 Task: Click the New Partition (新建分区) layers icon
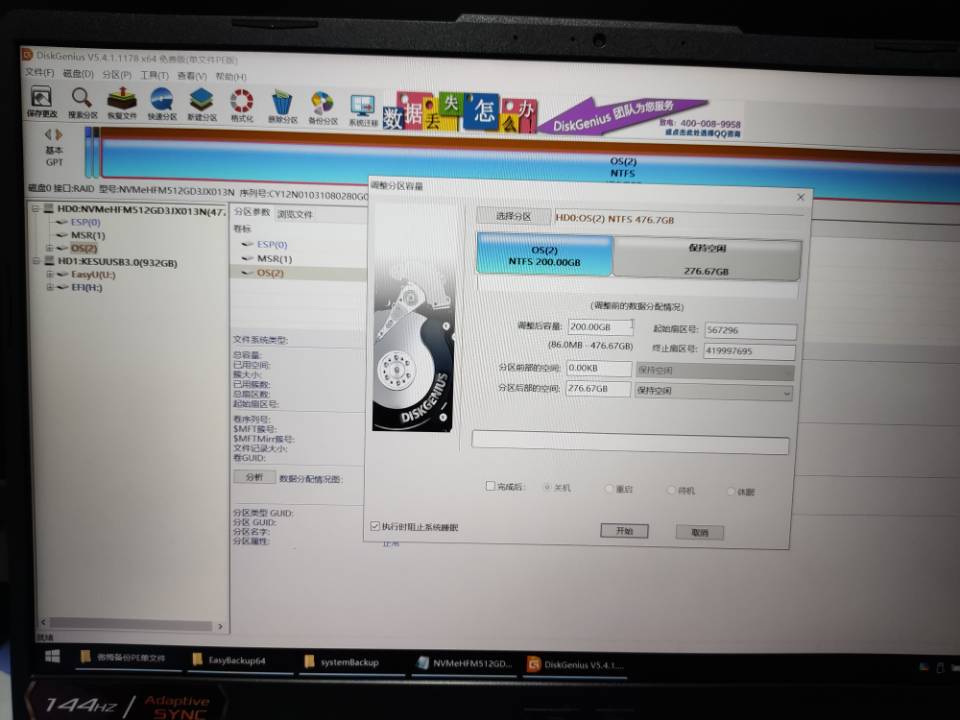(201, 103)
